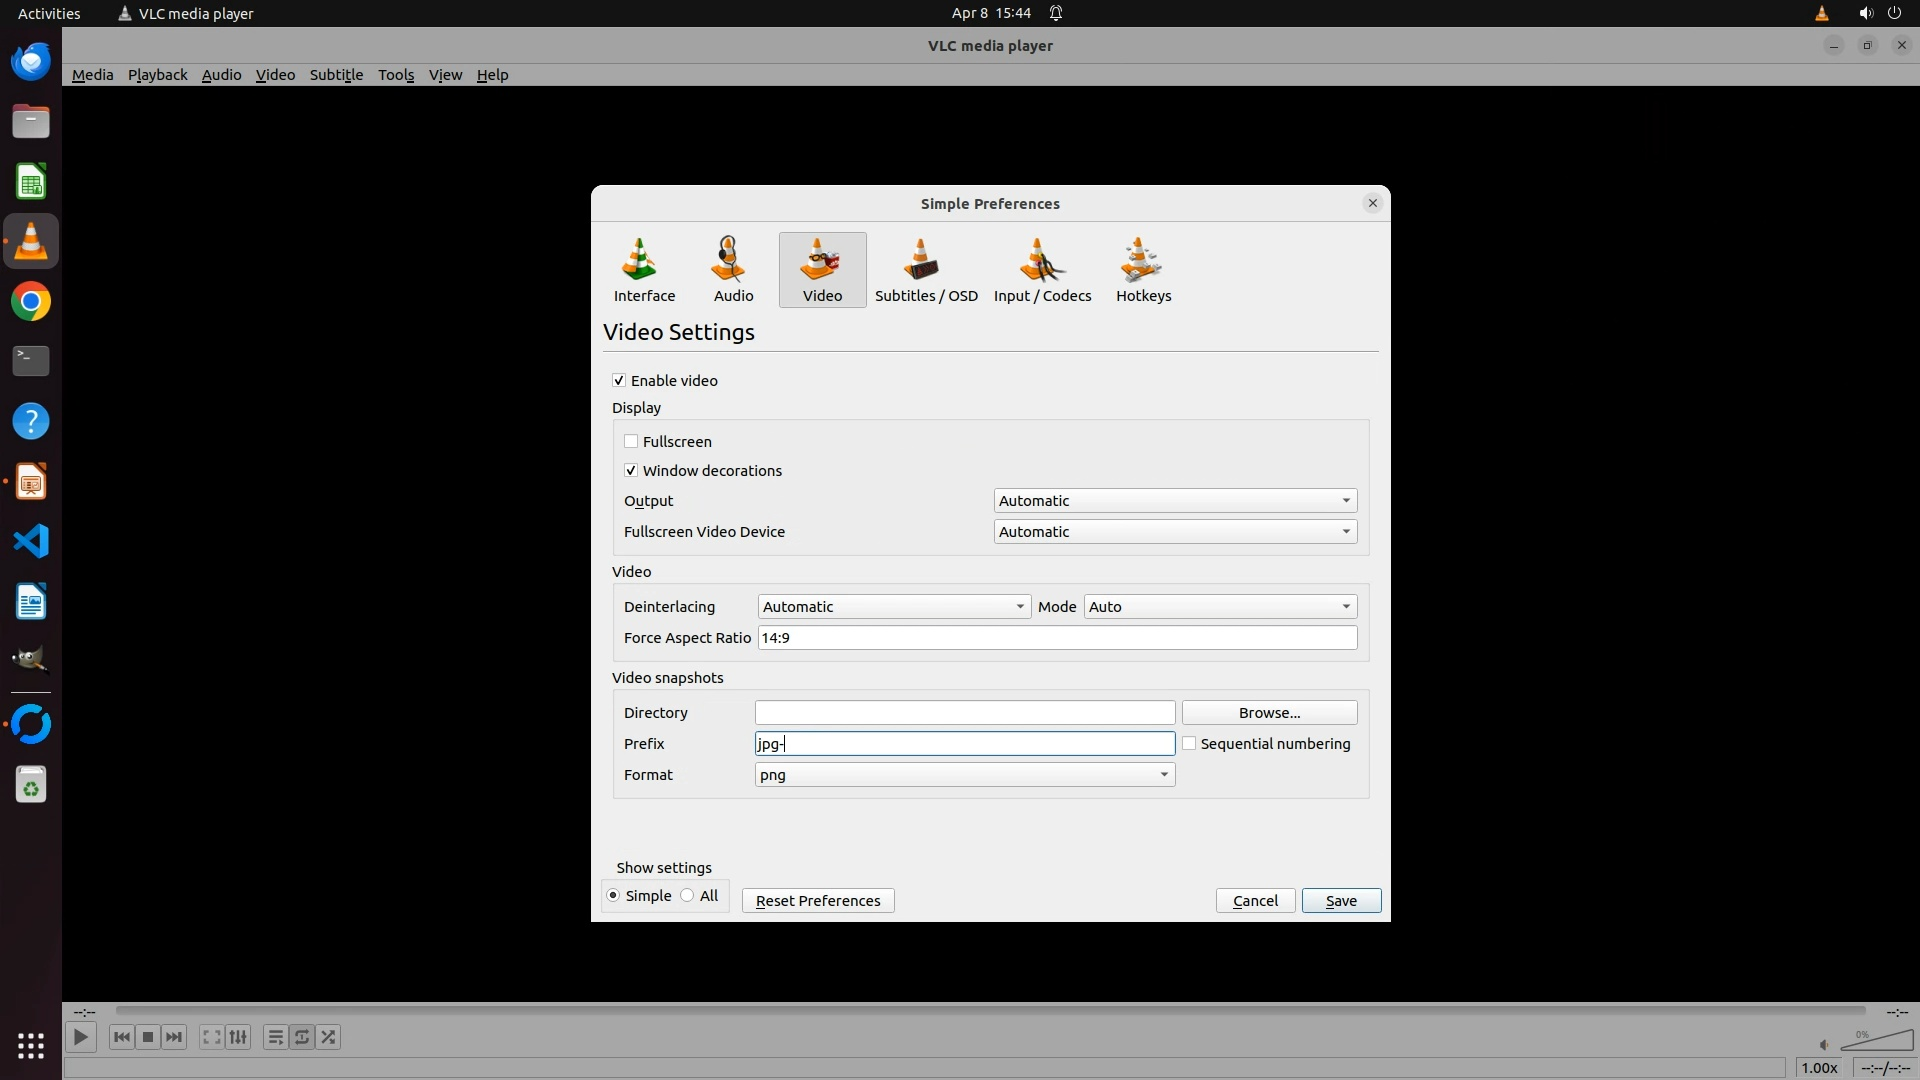Viewport: 1920px width, 1080px height.
Task: Open the Input / Codecs preferences
Action: click(1042, 270)
